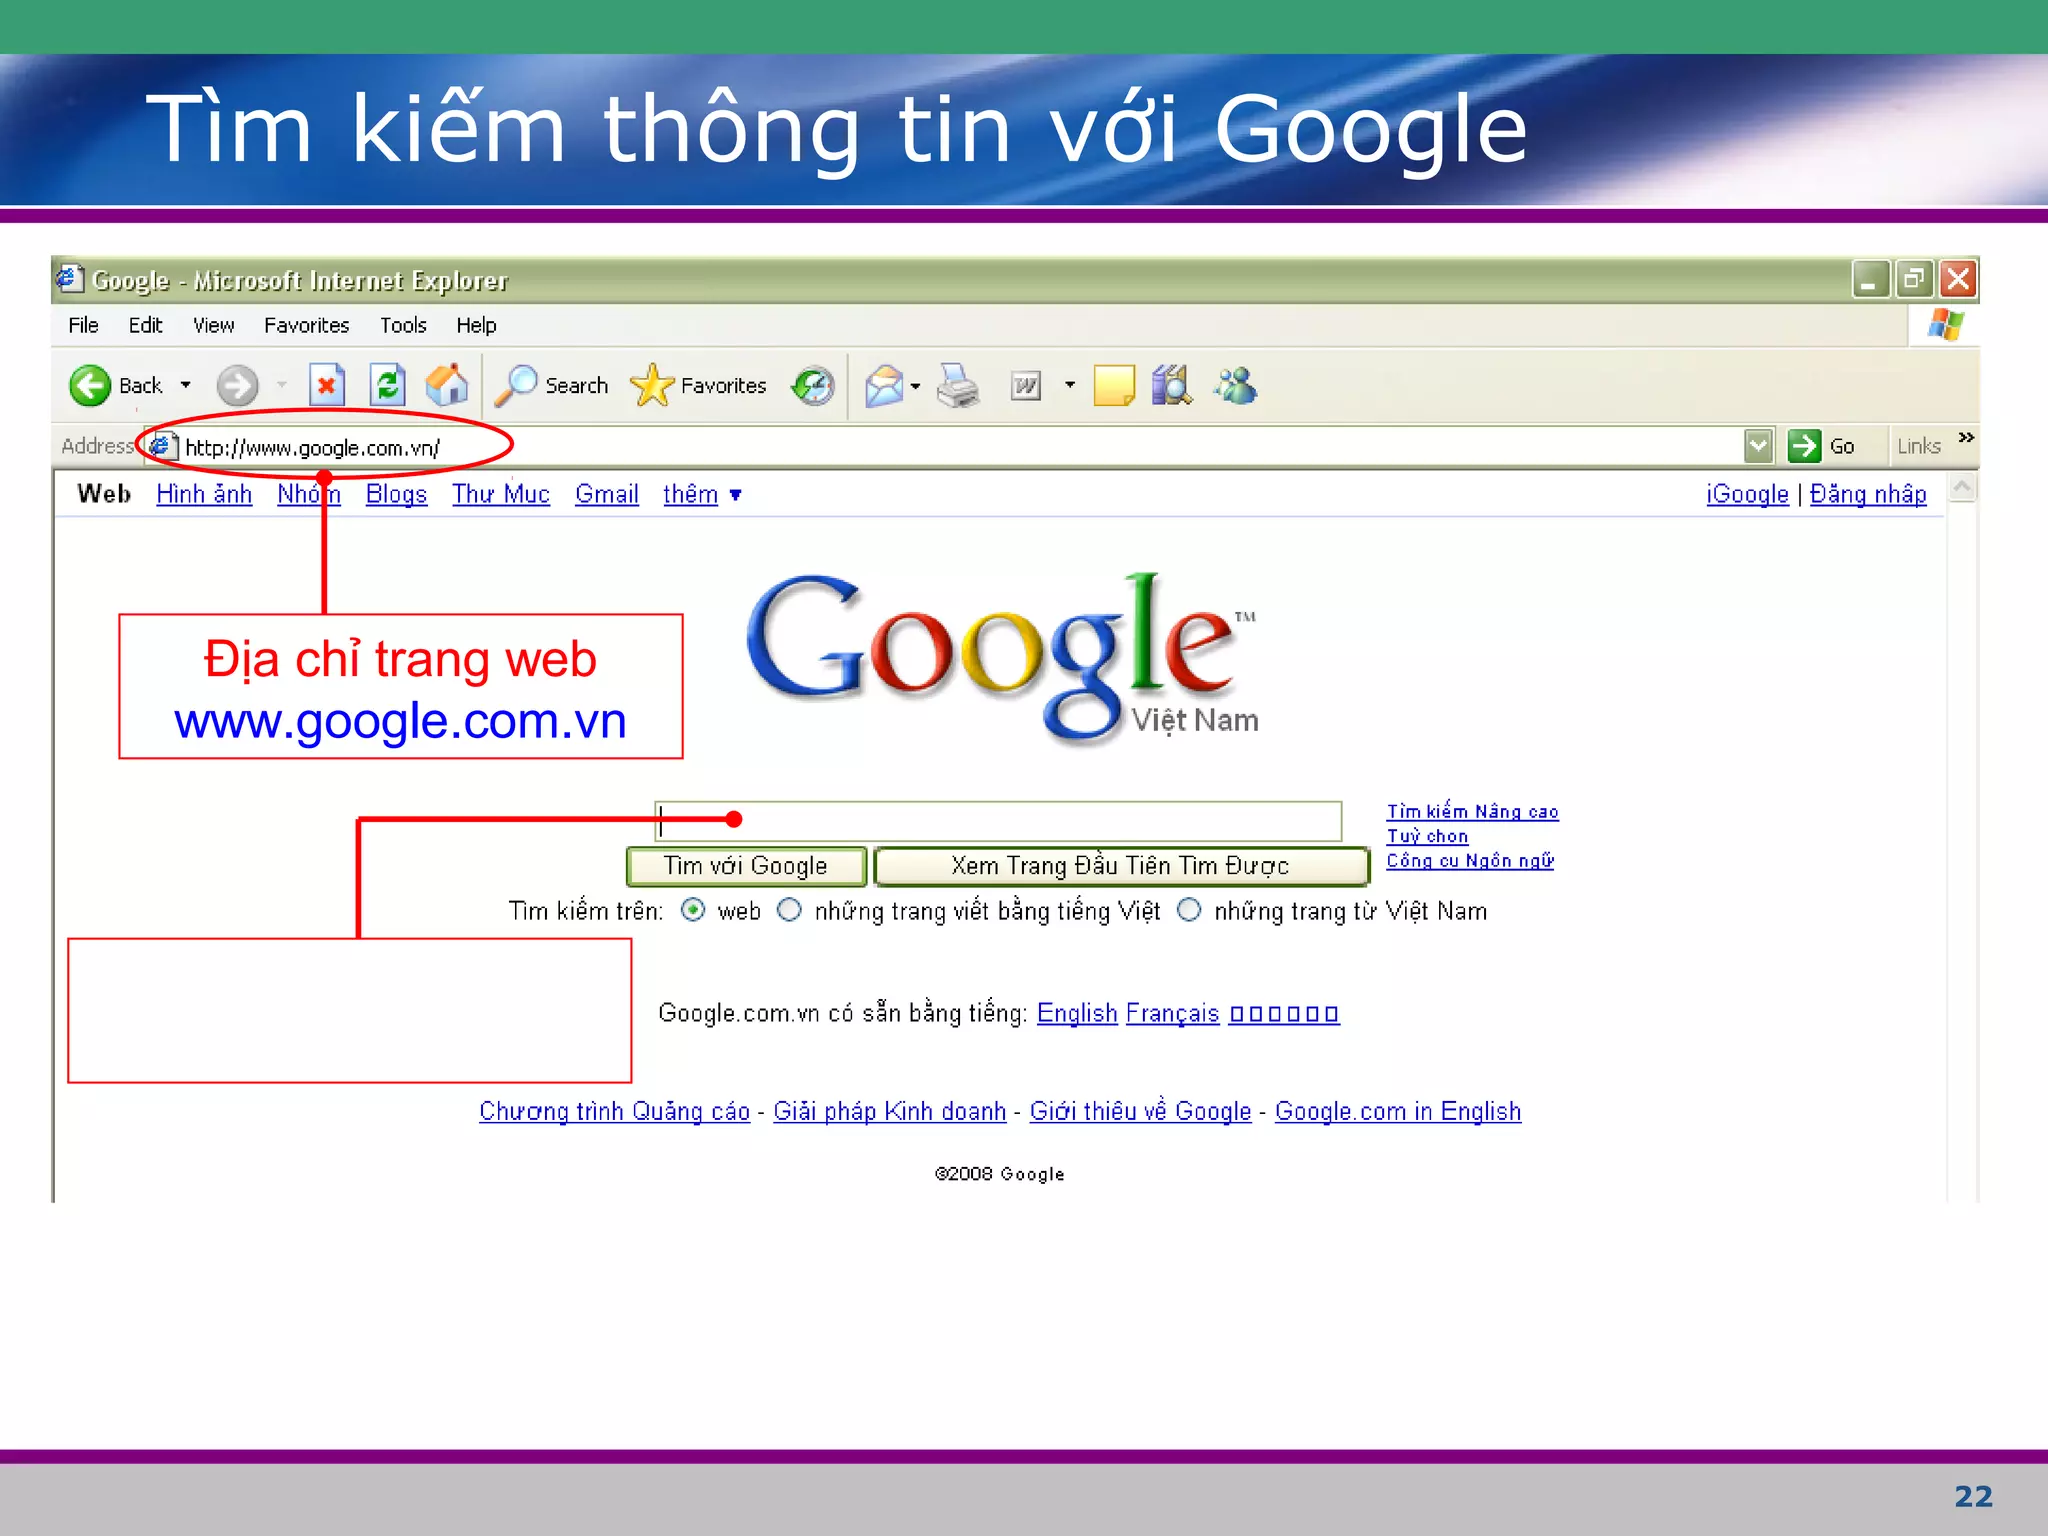The width and height of the screenshot is (2048, 1536).
Task: Open the Gmail link
Action: 606,494
